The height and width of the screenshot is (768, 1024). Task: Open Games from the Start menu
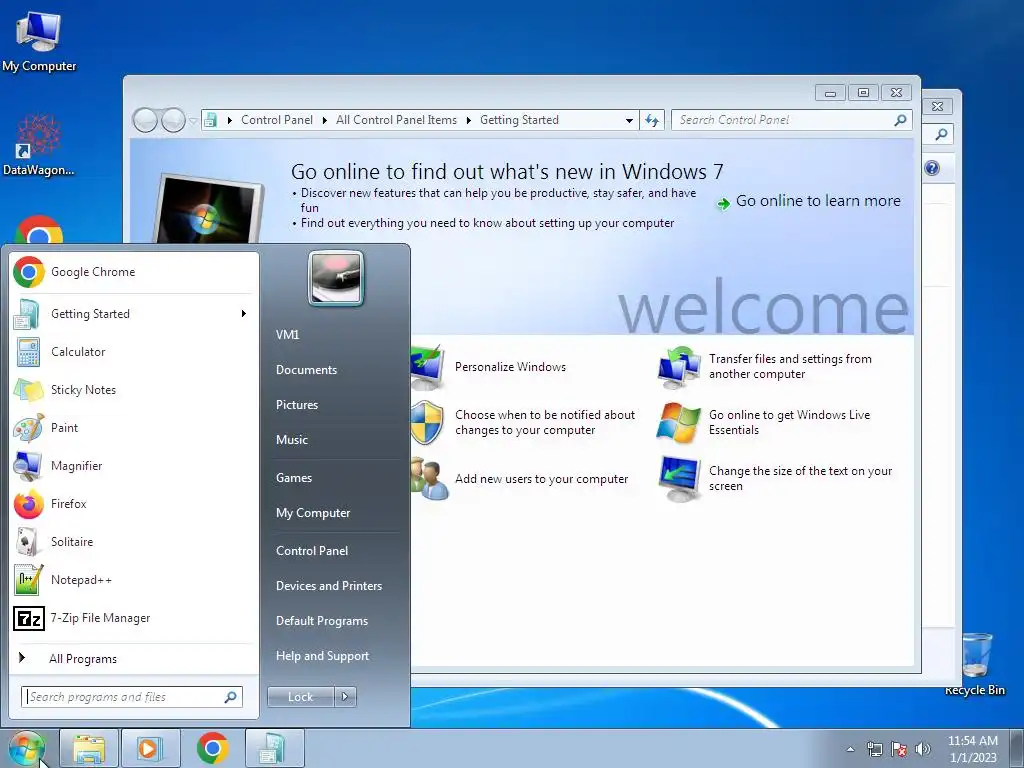pyautogui.click(x=334, y=478)
